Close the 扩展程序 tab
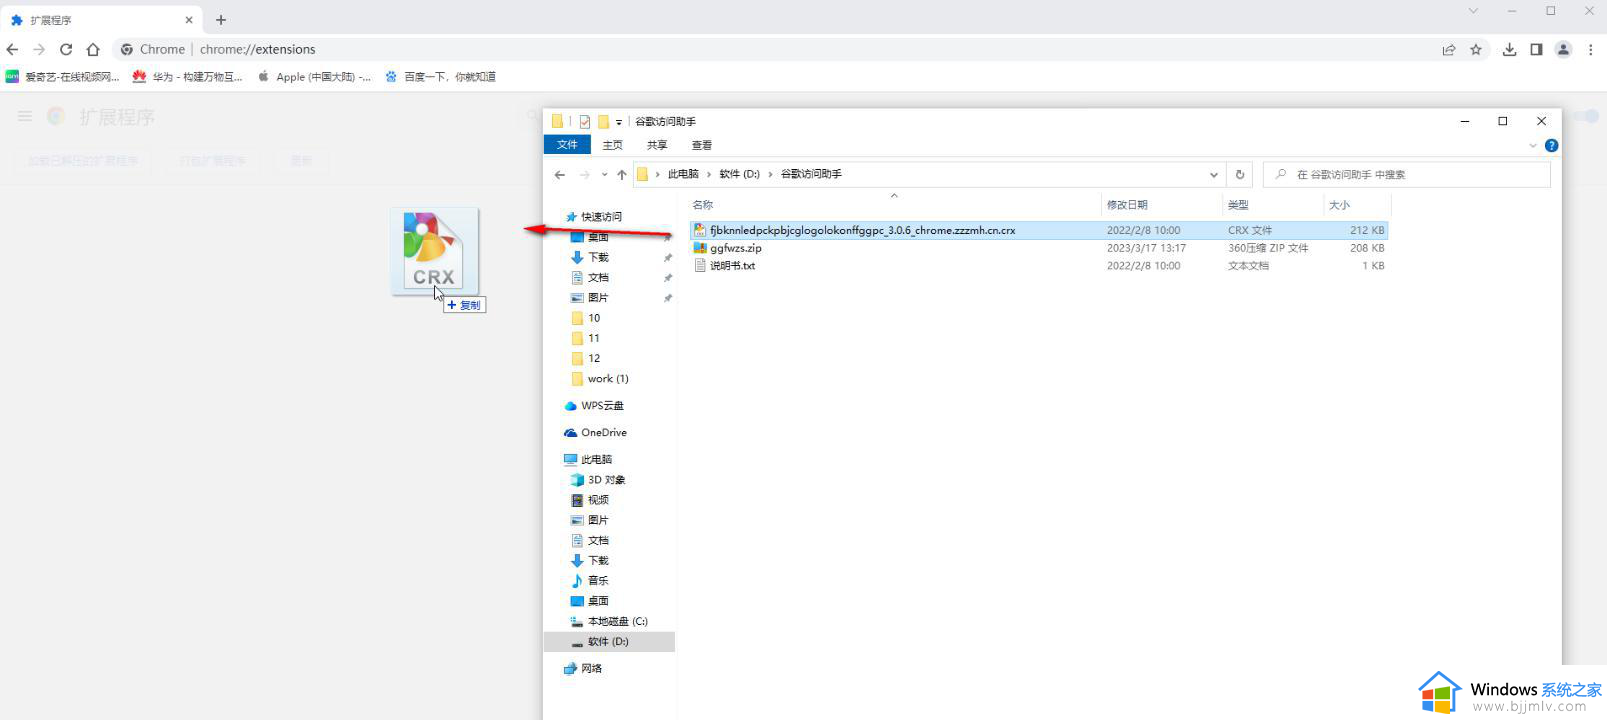The image size is (1607, 720). pyautogui.click(x=189, y=20)
